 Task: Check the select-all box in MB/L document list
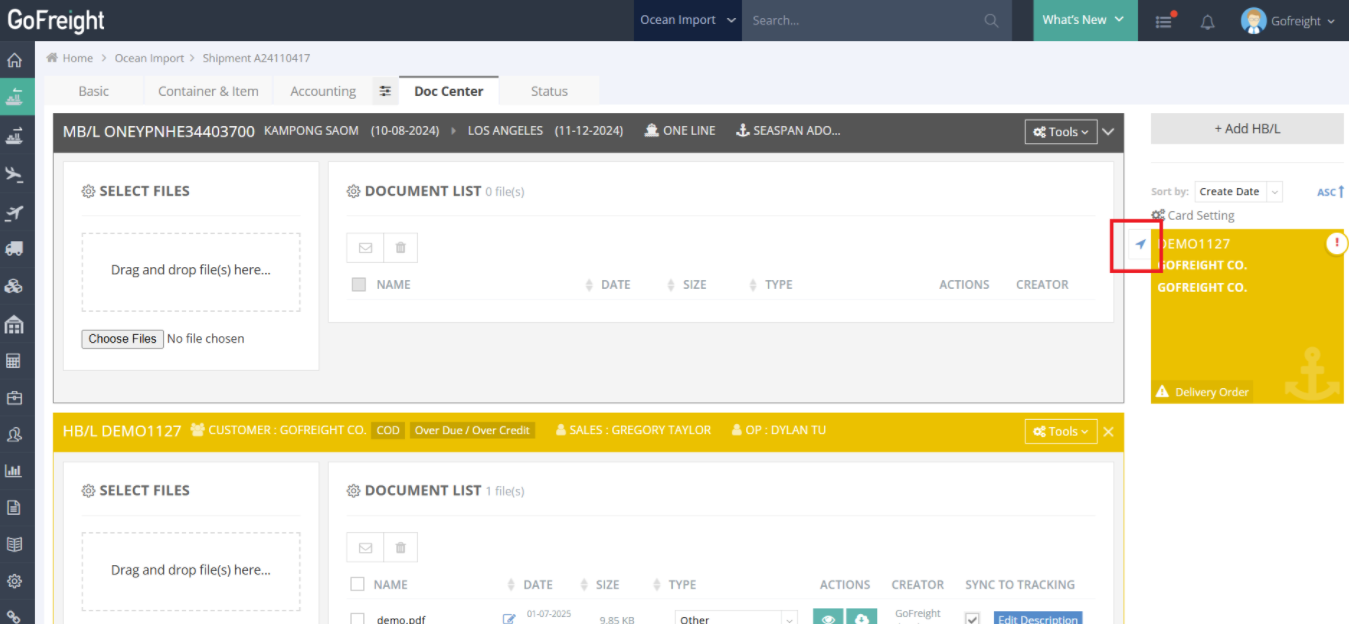[x=359, y=285]
